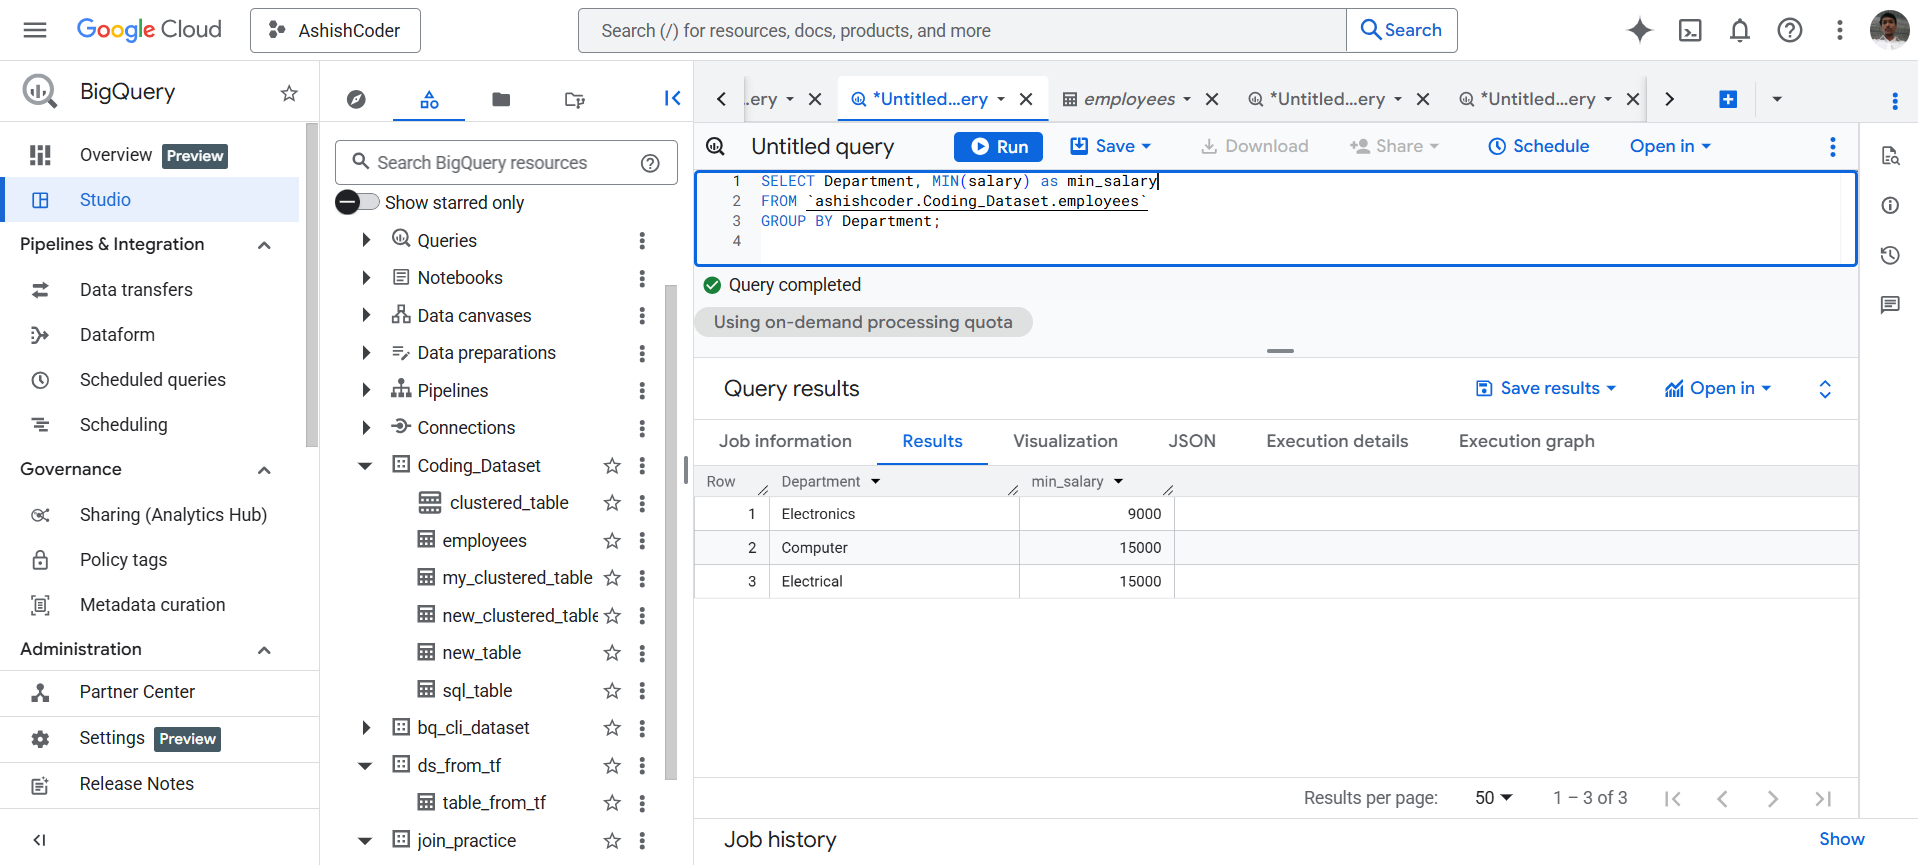Image resolution: width=1918 pixels, height=865 pixels.
Task: Star the sql_table table
Action: 612,691
